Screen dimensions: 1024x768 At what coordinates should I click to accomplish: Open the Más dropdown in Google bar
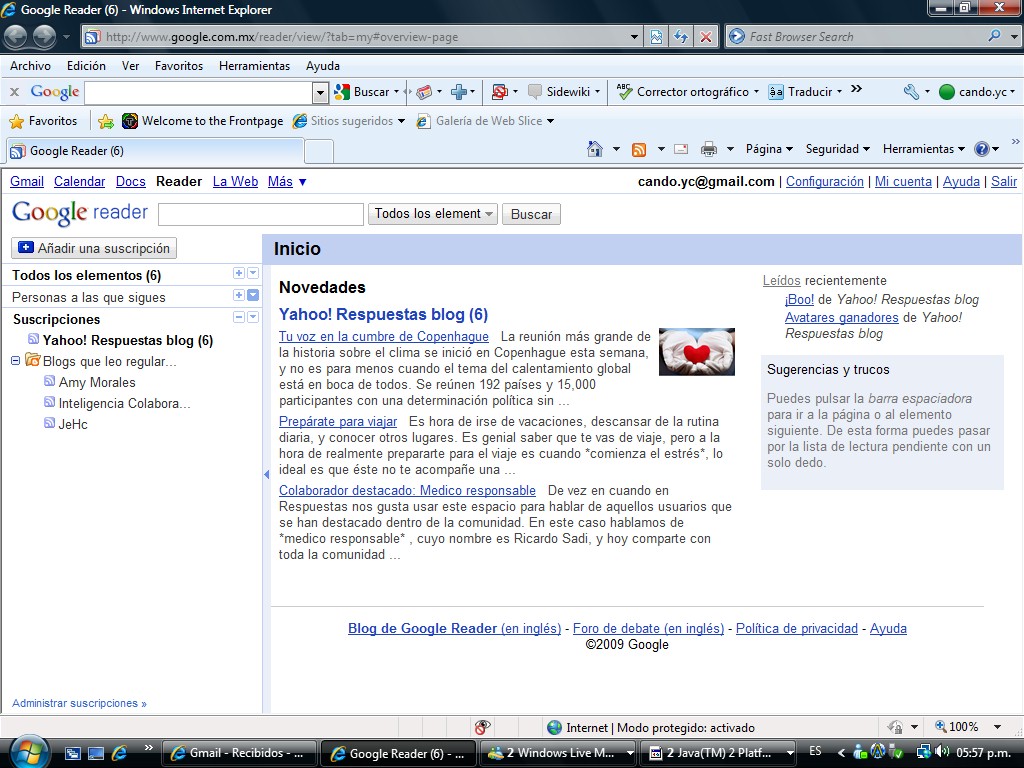click(287, 182)
